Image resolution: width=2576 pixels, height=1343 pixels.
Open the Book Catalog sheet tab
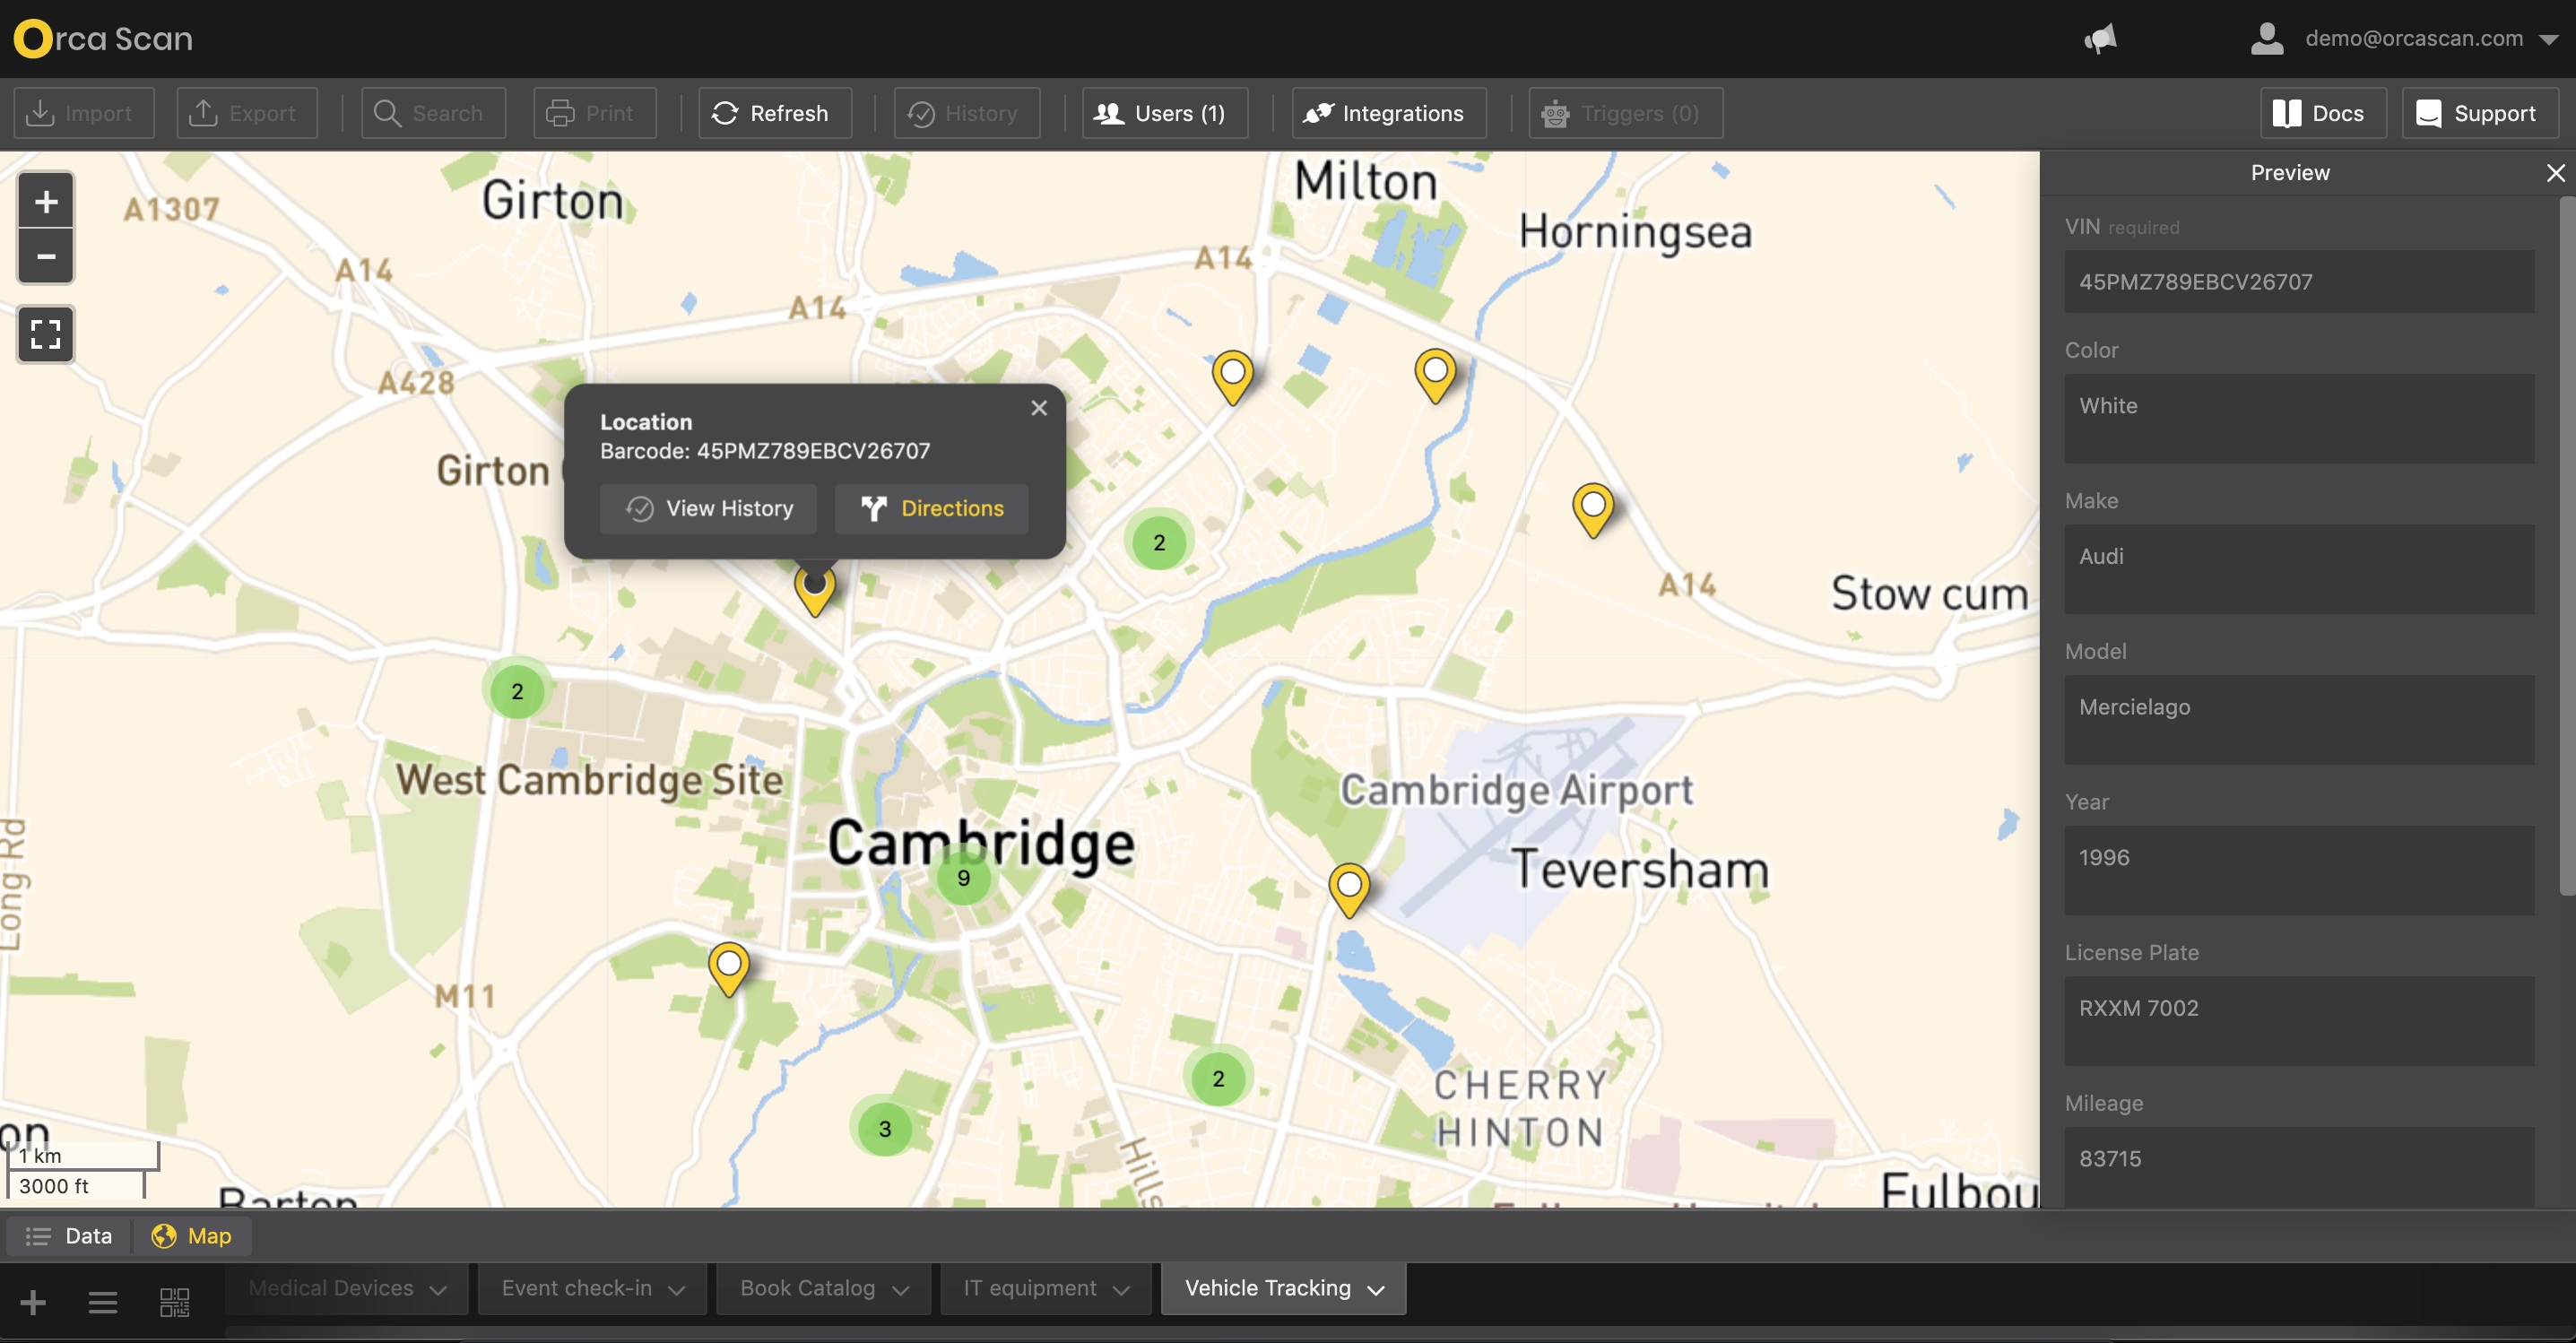point(807,1288)
